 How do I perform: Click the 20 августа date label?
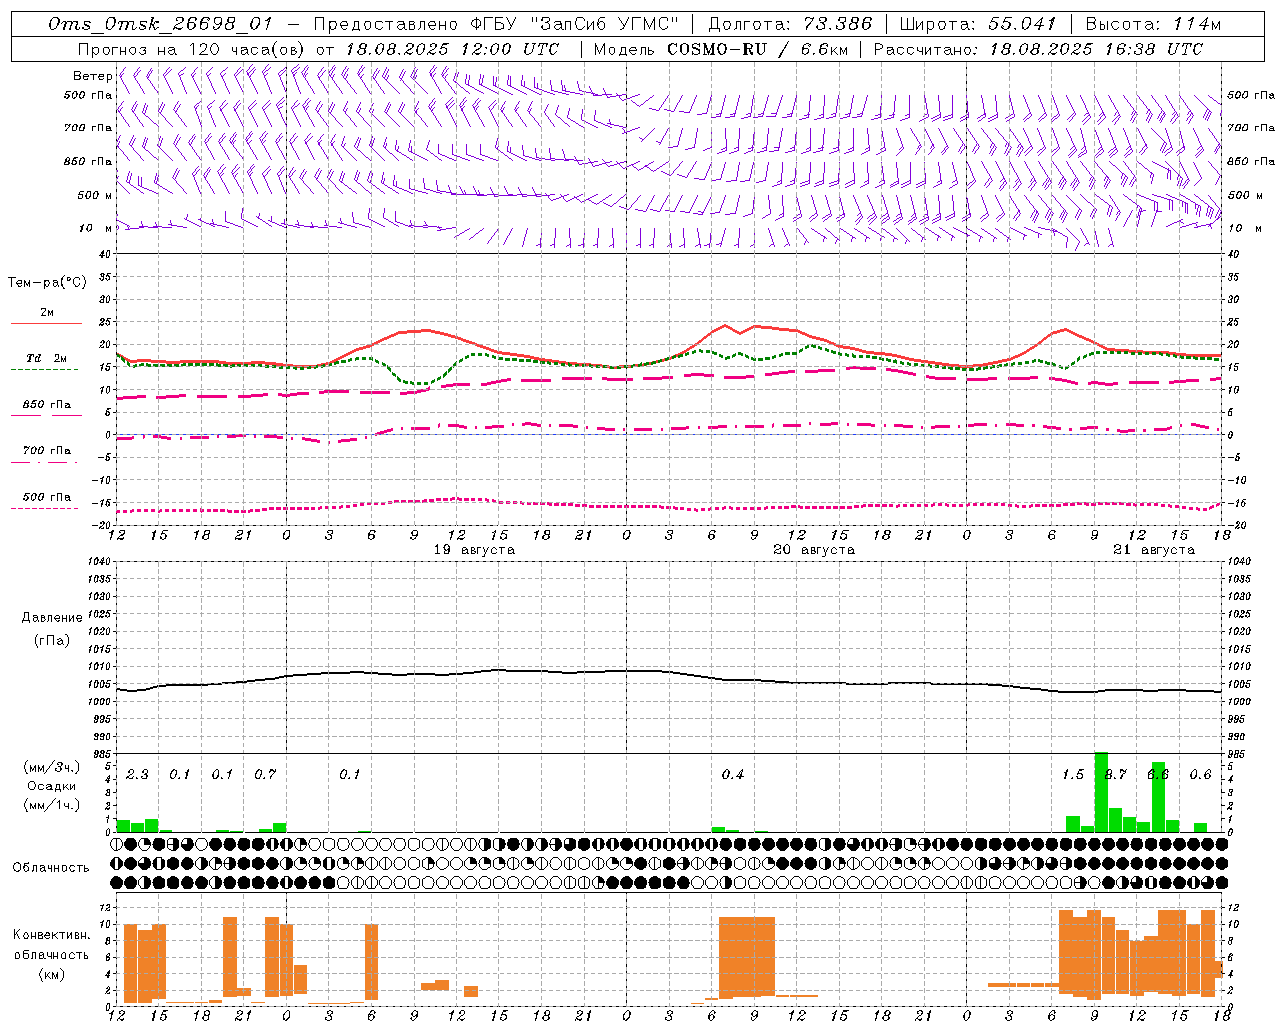[x=814, y=550]
